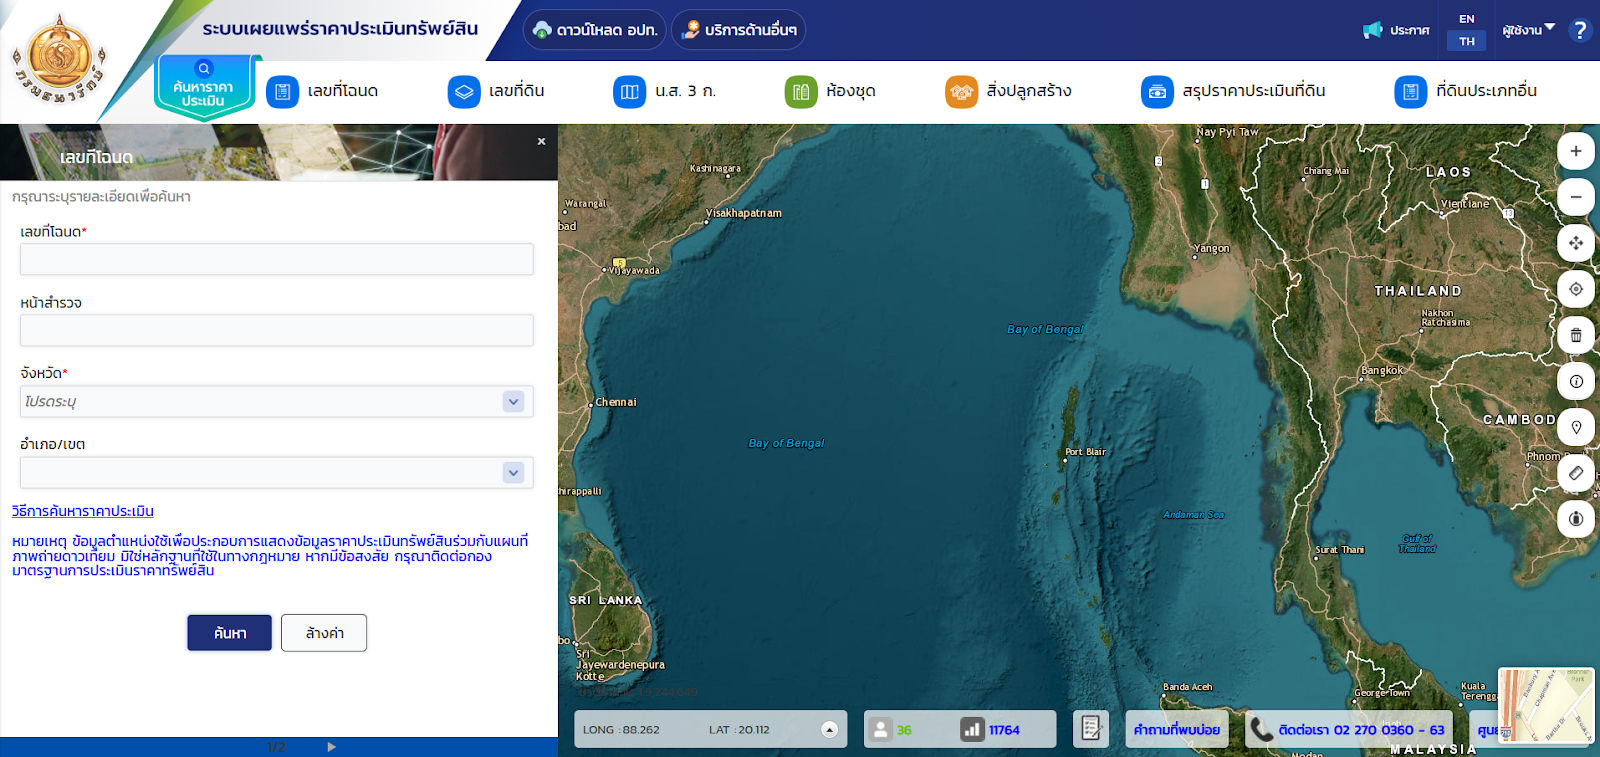Screen dimensions: 1600x757
Task: Open the map info tool
Action: point(1575,381)
